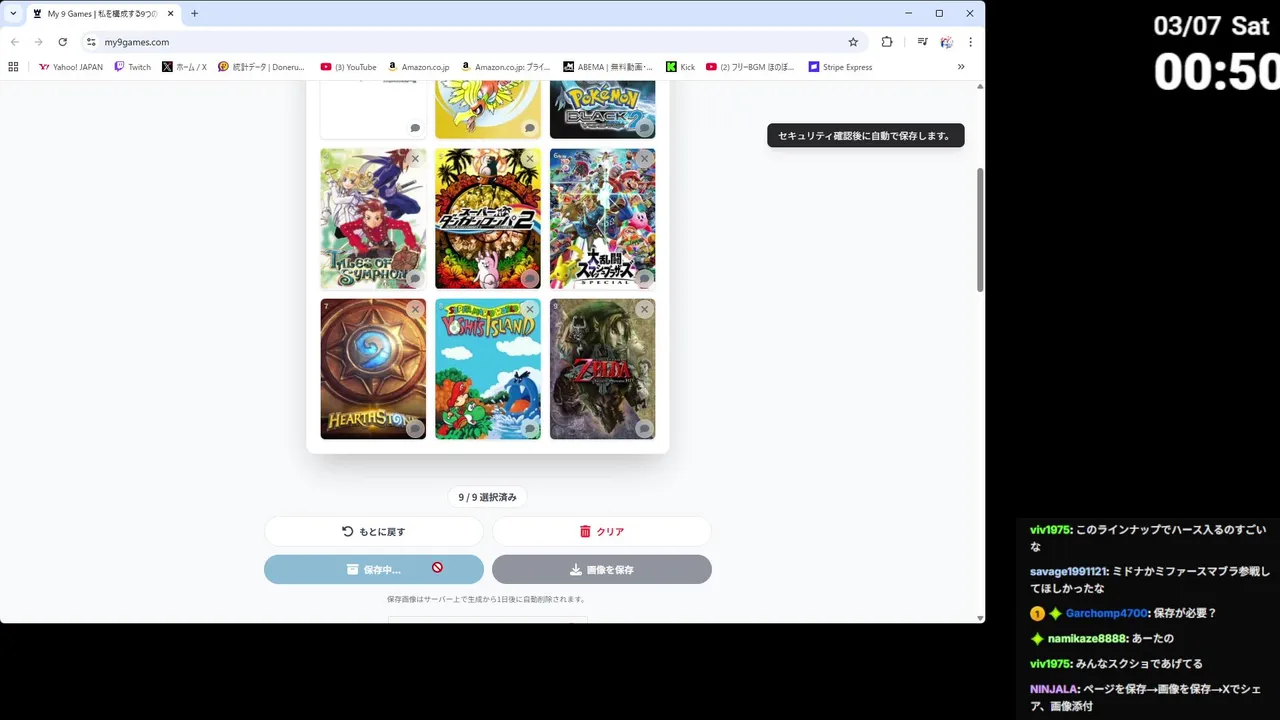This screenshot has height=720, width=1280.
Task: Open Yahoo! JAPAN bookmark
Action: 70,67
